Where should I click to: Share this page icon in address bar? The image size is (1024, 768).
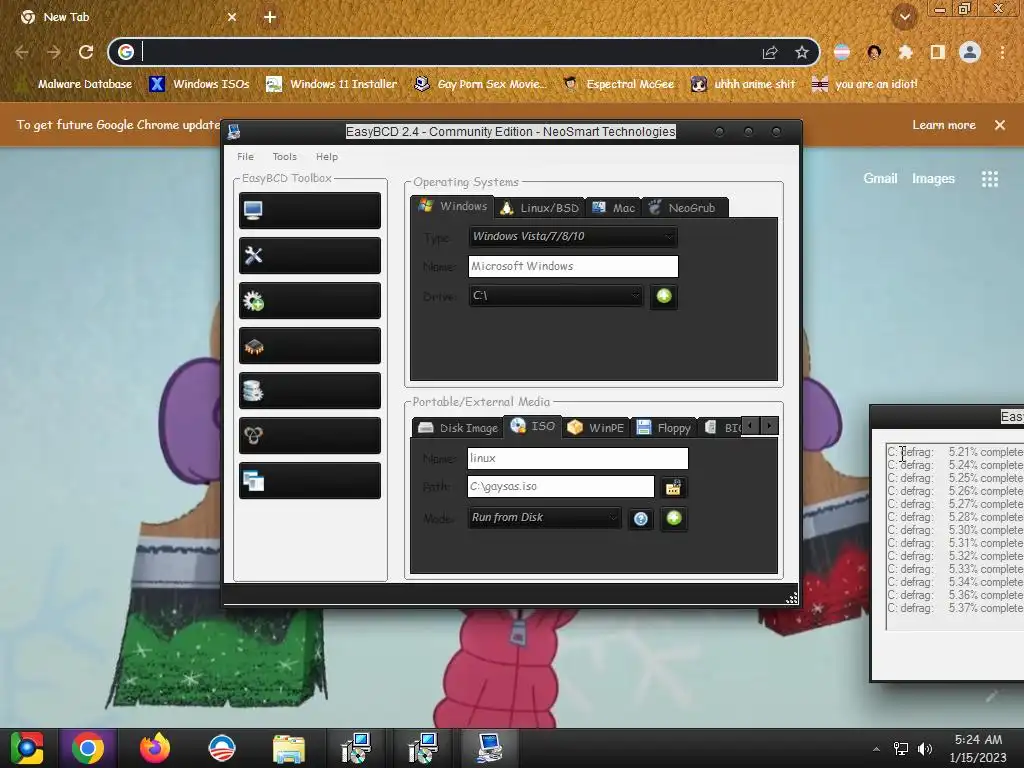pyautogui.click(x=770, y=52)
